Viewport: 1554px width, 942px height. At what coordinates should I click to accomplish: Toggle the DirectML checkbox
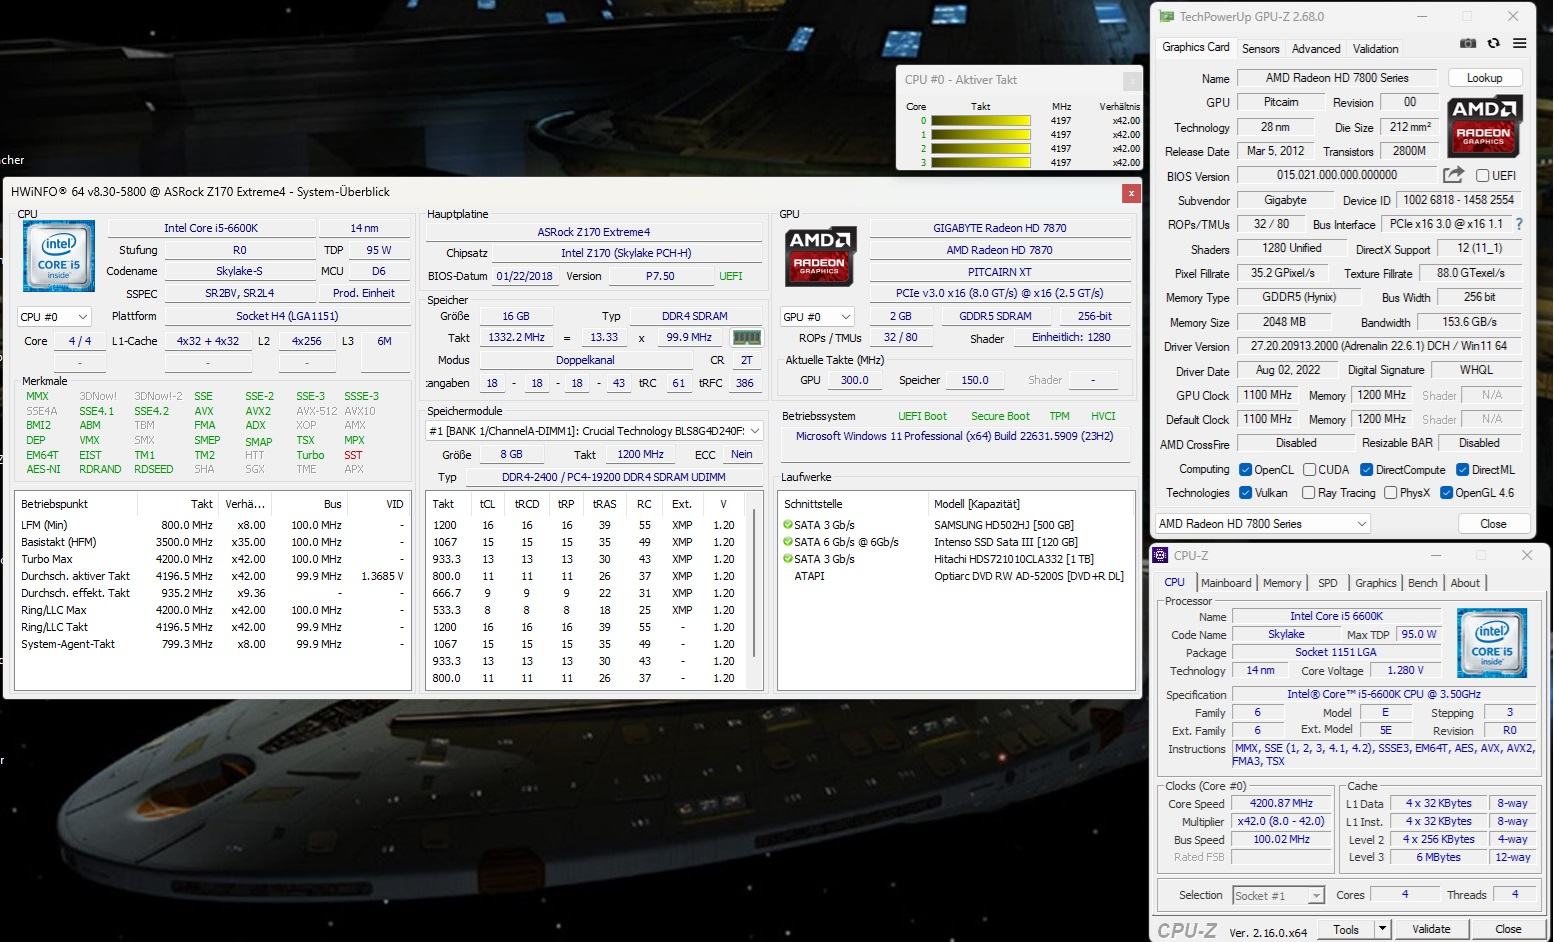click(1462, 469)
